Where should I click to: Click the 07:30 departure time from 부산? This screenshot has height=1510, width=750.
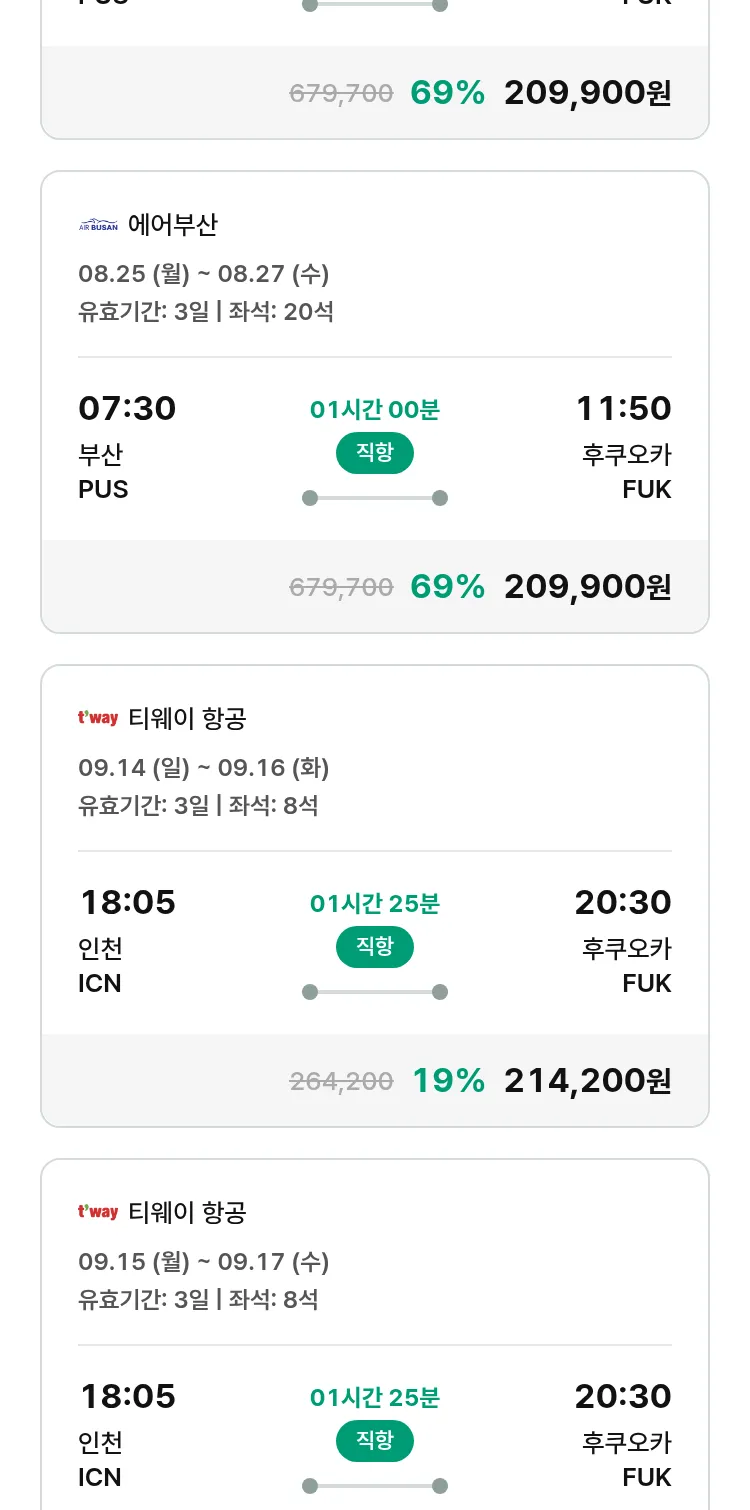click(127, 408)
